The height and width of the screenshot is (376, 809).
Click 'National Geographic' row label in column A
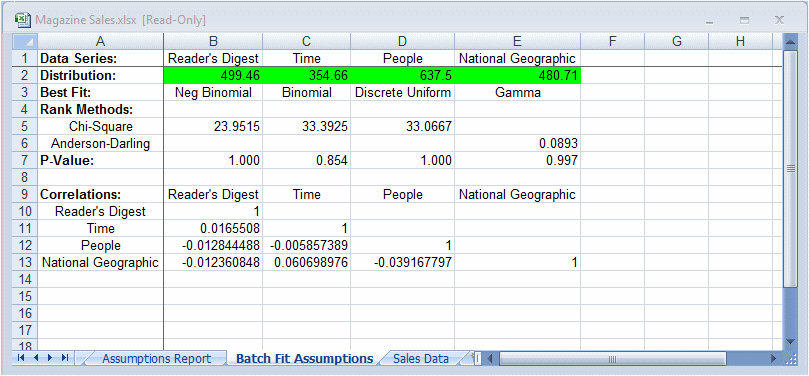click(x=100, y=263)
